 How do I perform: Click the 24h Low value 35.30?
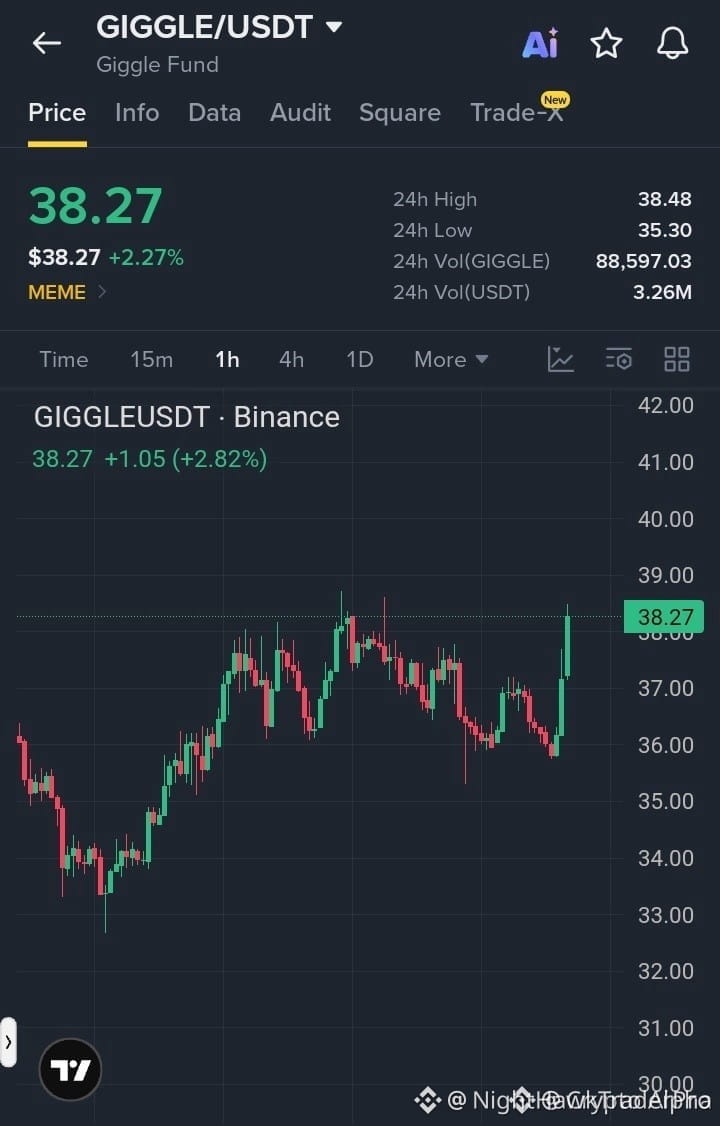coord(665,230)
